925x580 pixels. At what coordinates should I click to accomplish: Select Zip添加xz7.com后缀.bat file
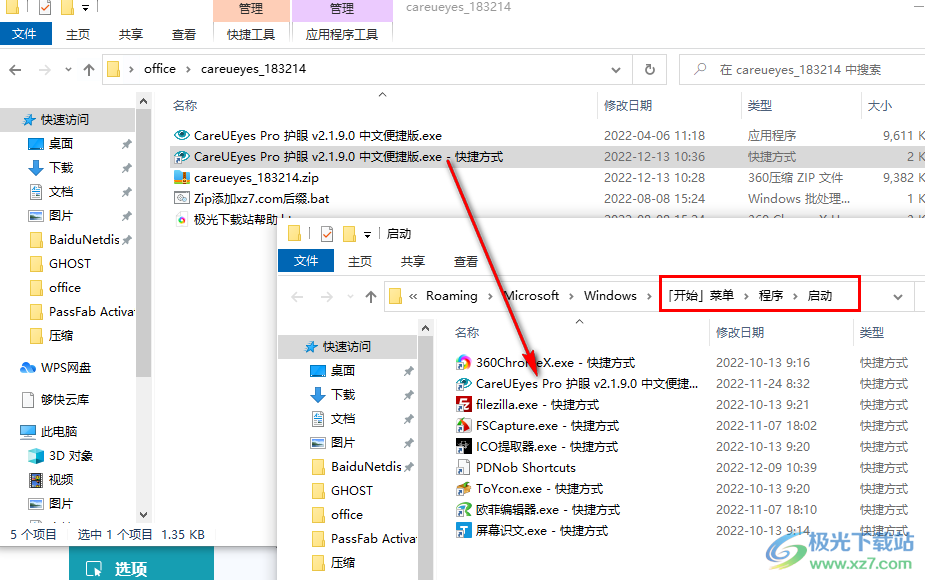(261, 199)
